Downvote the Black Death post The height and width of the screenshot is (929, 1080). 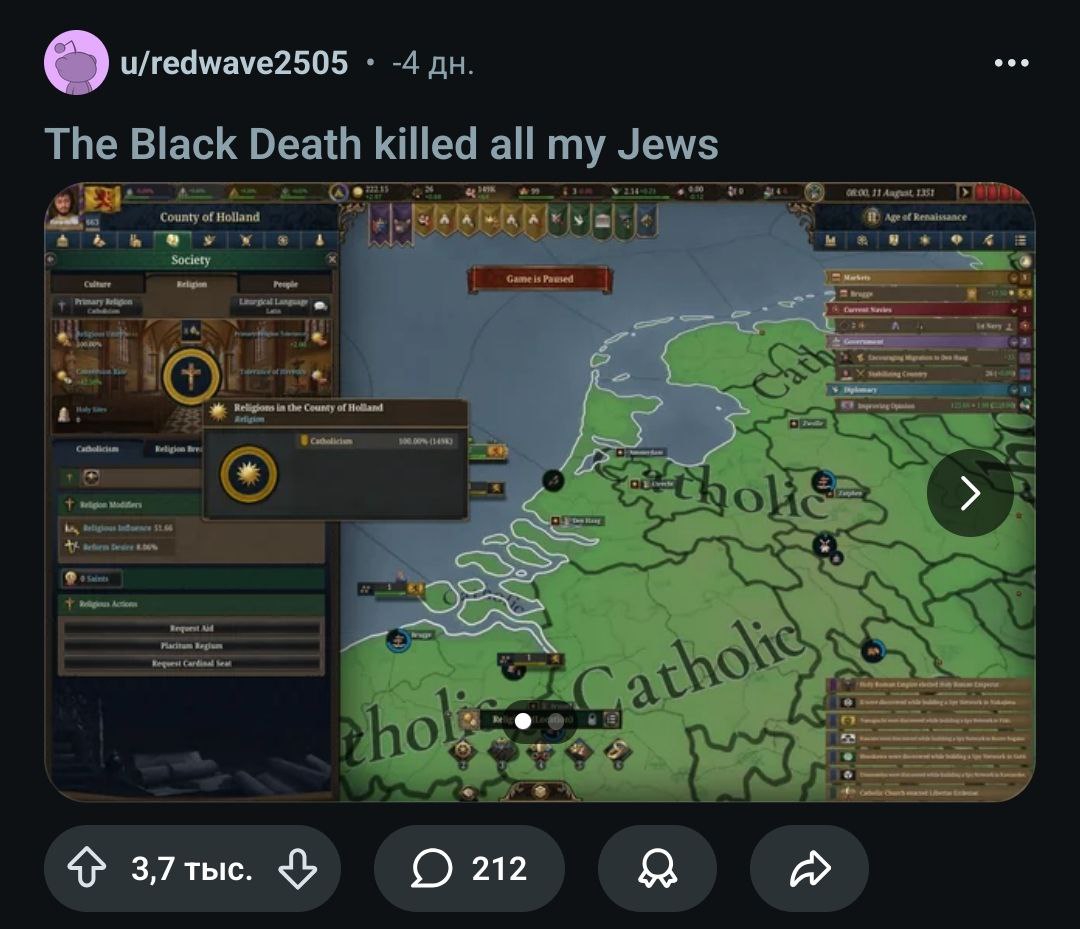[x=298, y=868]
